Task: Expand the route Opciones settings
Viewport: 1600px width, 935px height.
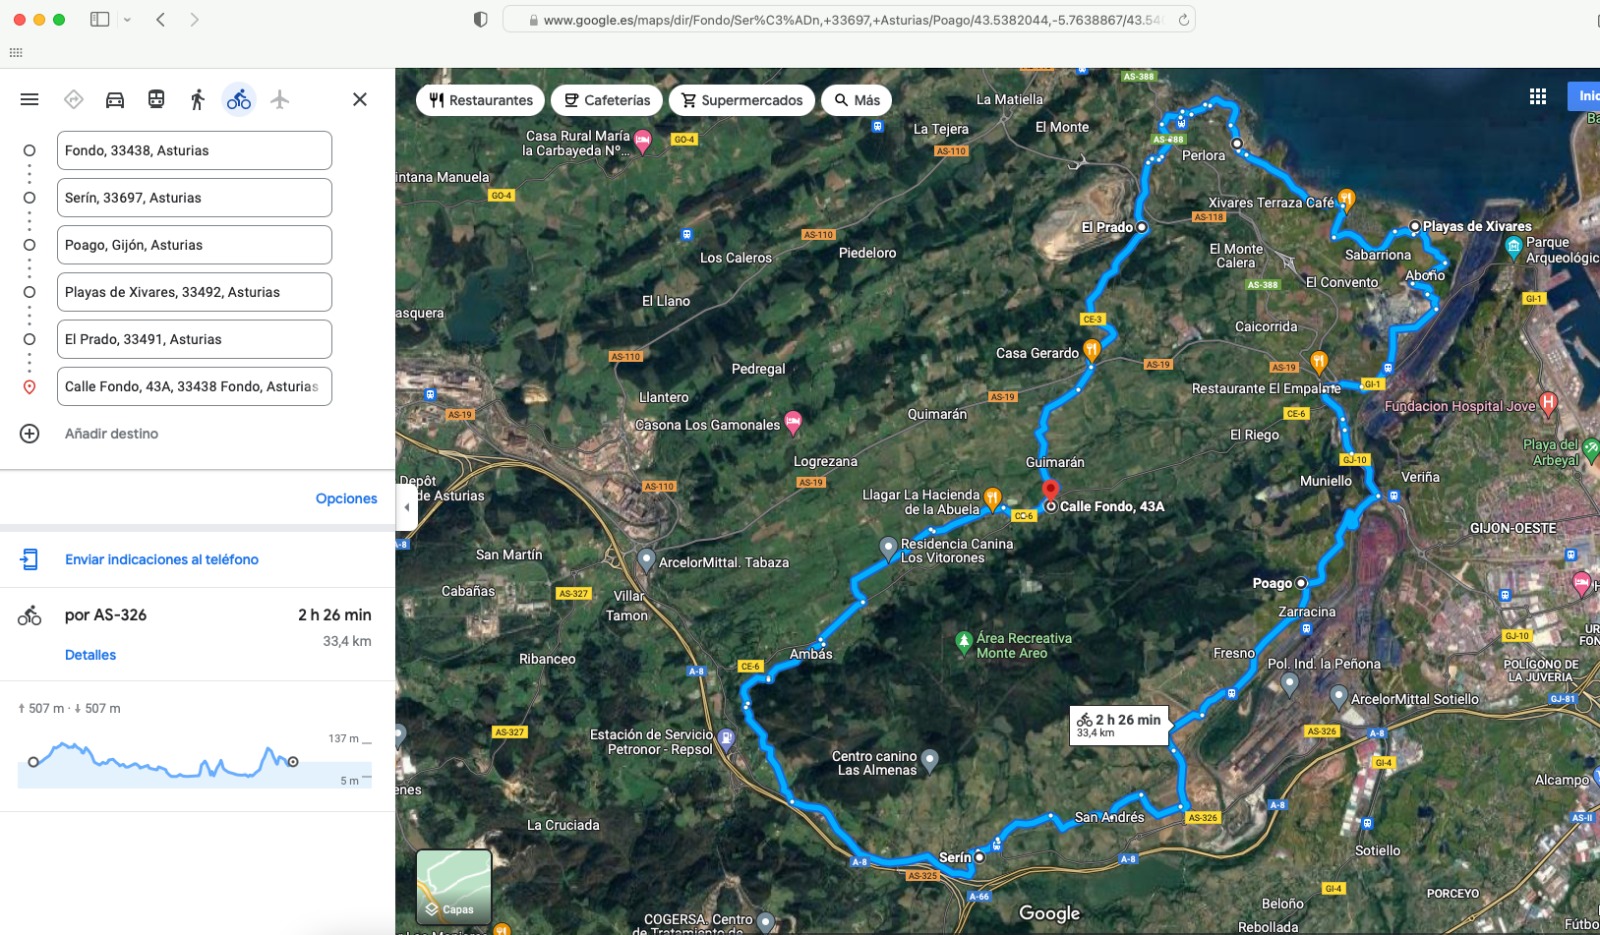Action: 346,498
